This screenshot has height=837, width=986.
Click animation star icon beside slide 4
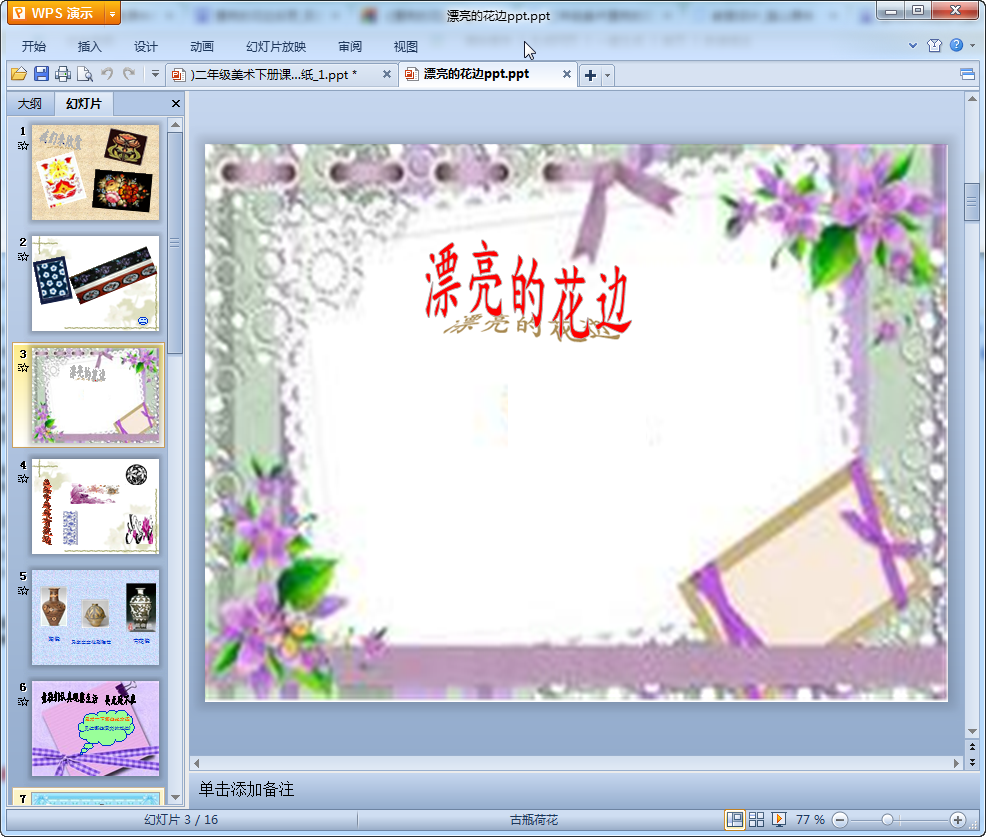(23, 479)
